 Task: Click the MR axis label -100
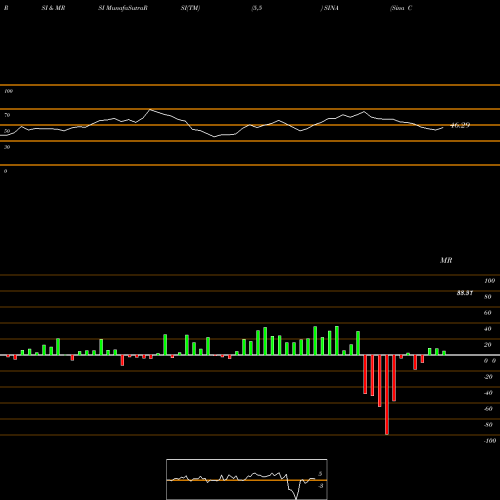490,441
